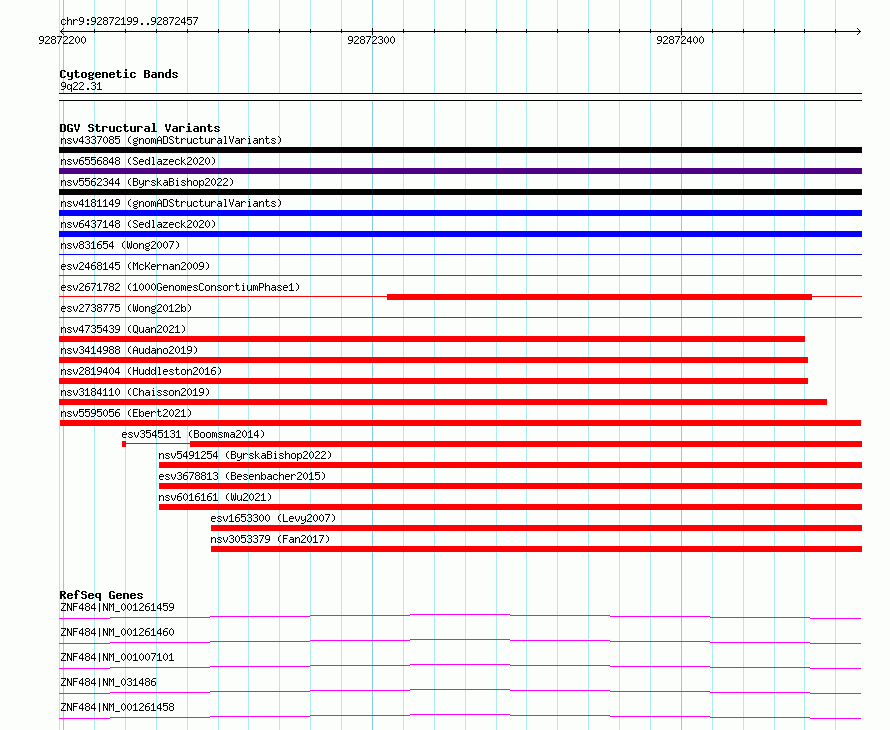Click the nsv5595056 (Ebert2021) label

coord(126,413)
